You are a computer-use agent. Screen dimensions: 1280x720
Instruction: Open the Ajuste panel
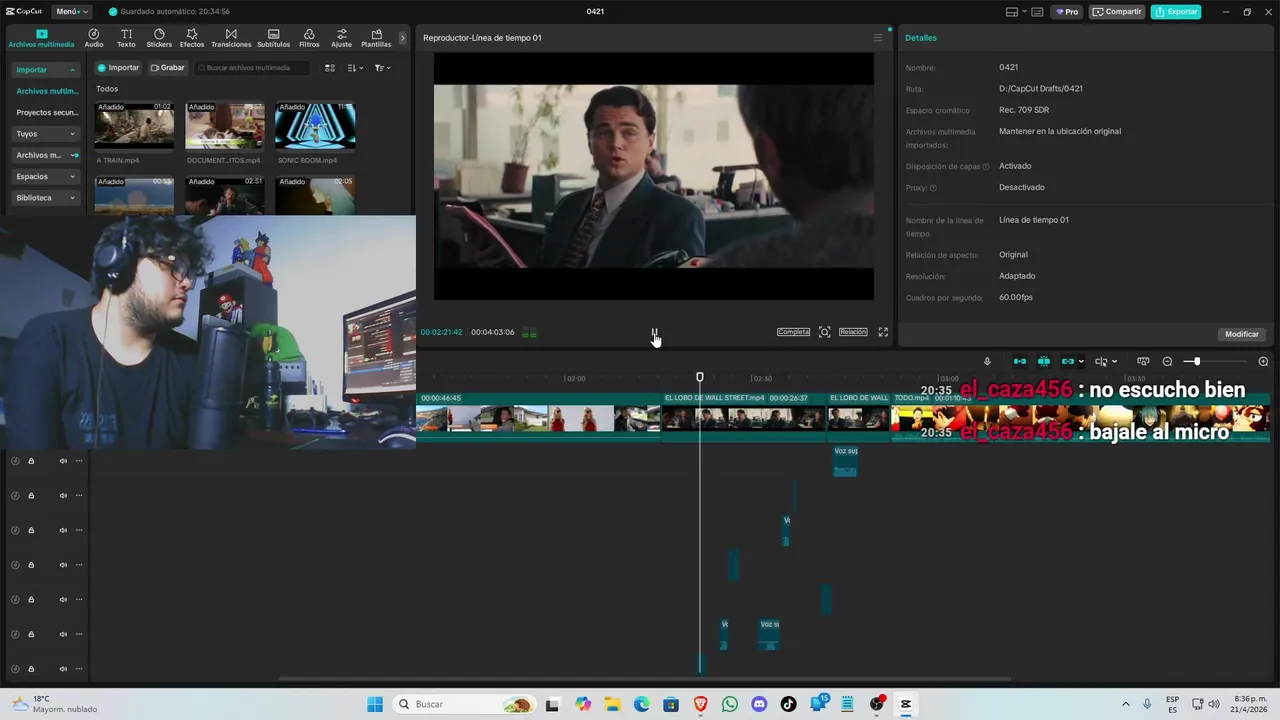(341, 38)
